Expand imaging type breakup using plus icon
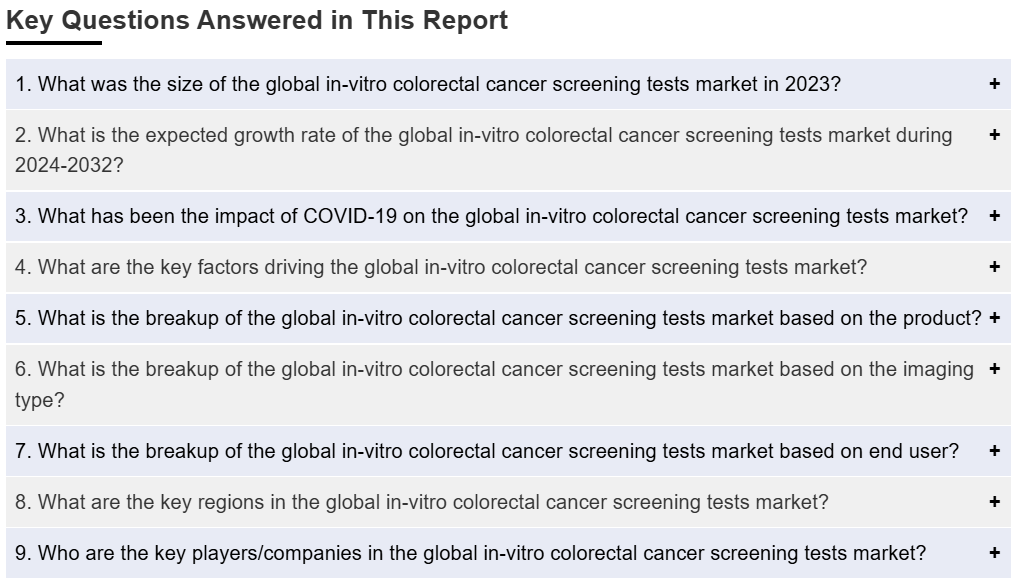This screenshot has width=1015, height=581. point(994,369)
